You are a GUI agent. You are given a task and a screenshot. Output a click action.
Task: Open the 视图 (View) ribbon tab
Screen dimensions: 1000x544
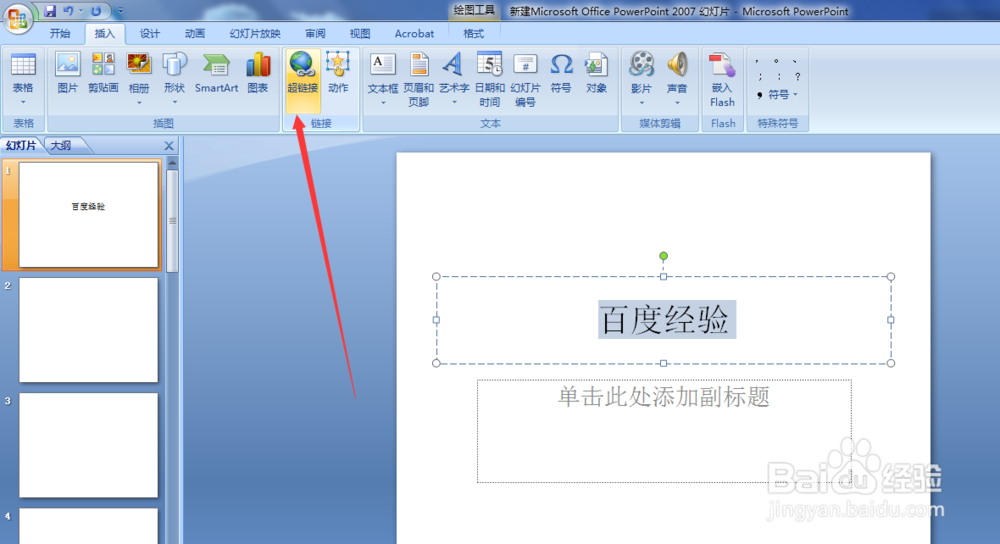click(360, 34)
